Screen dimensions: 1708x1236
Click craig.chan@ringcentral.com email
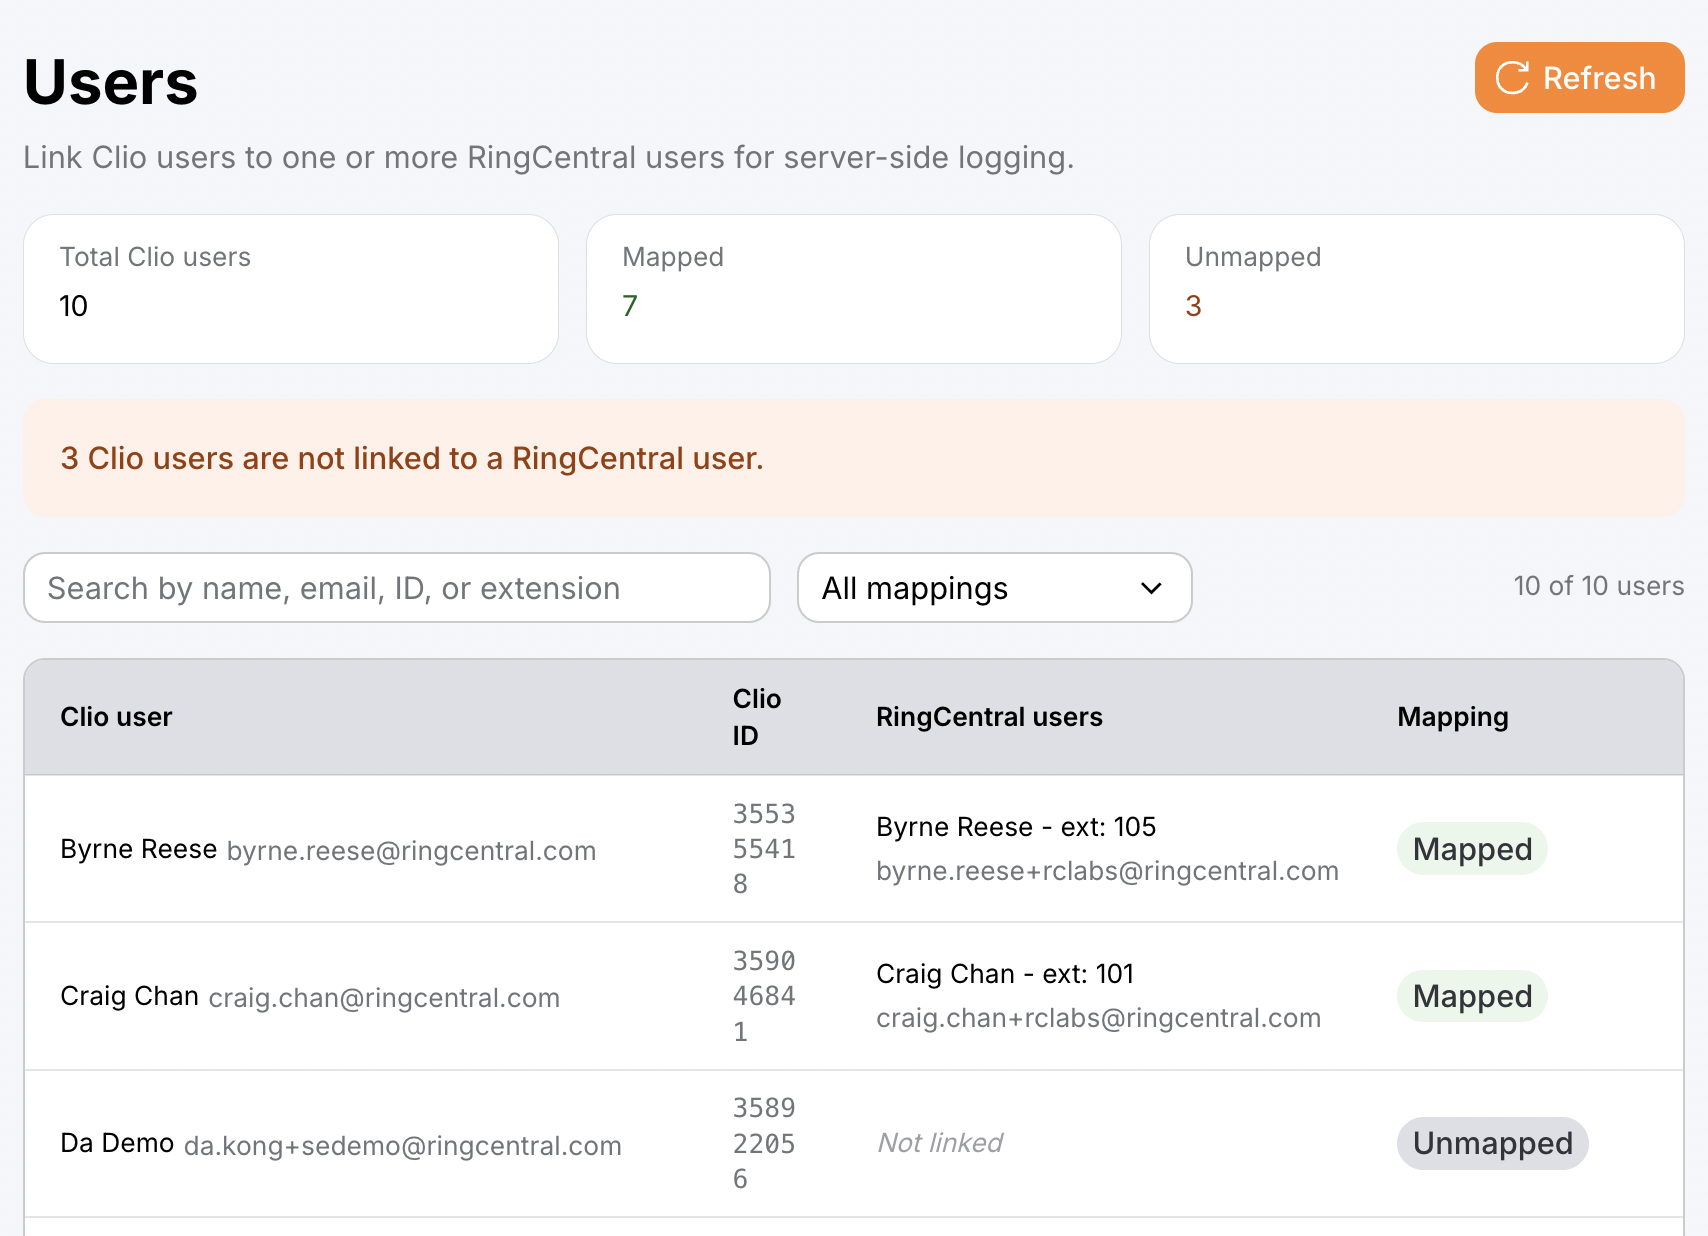pos(384,998)
